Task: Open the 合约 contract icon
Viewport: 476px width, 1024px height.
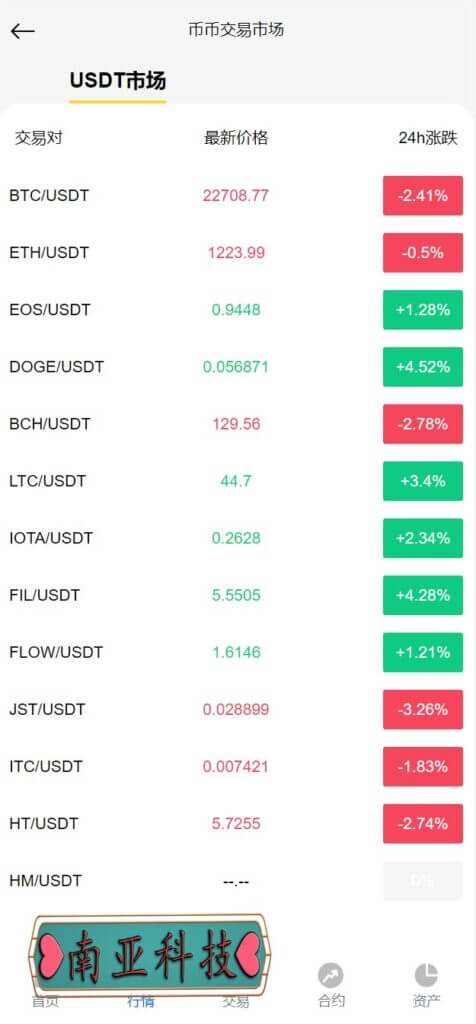Action: (331, 976)
